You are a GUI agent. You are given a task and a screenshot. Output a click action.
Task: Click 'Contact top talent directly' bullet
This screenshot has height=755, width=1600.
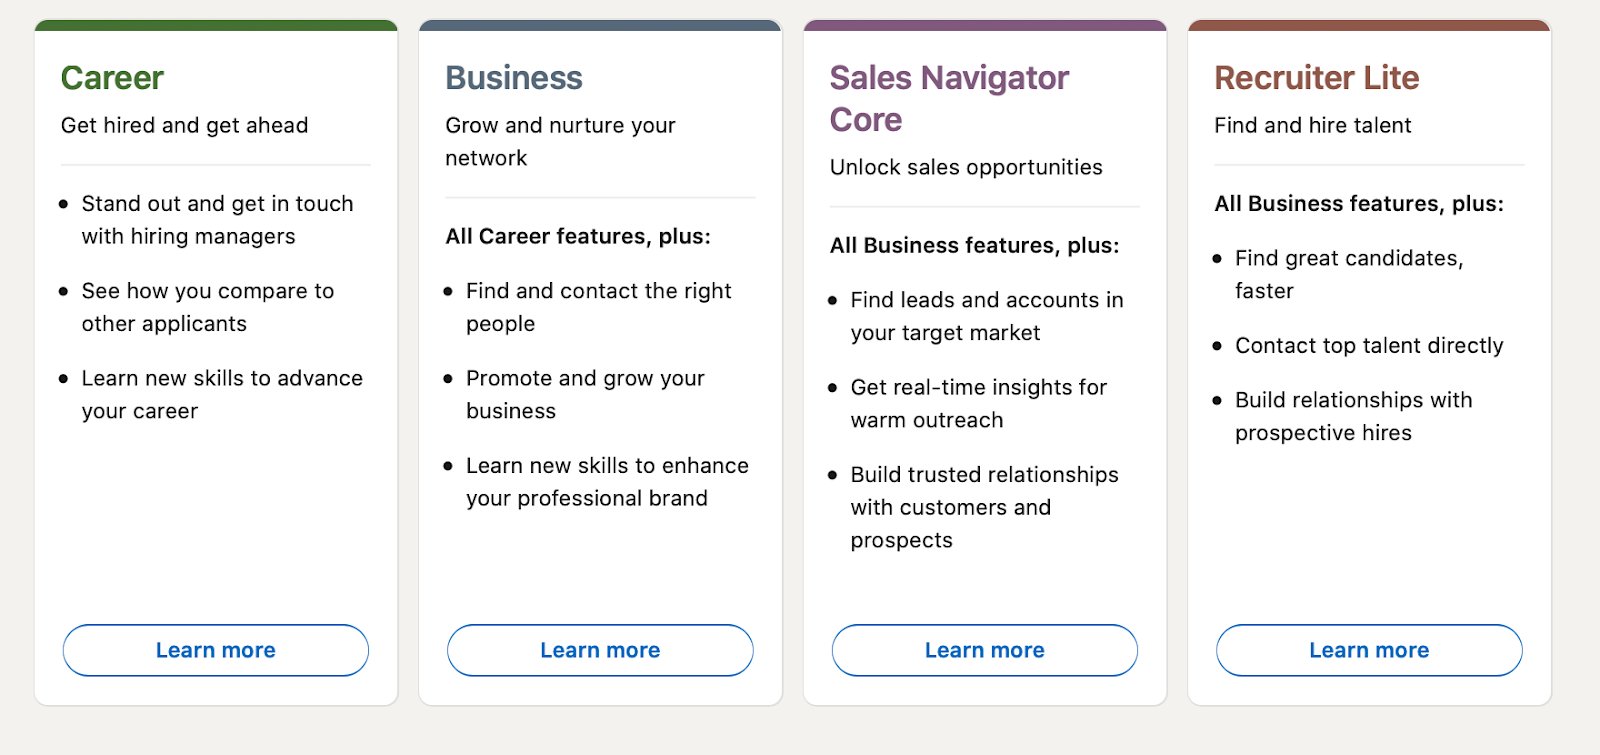point(1368,346)
